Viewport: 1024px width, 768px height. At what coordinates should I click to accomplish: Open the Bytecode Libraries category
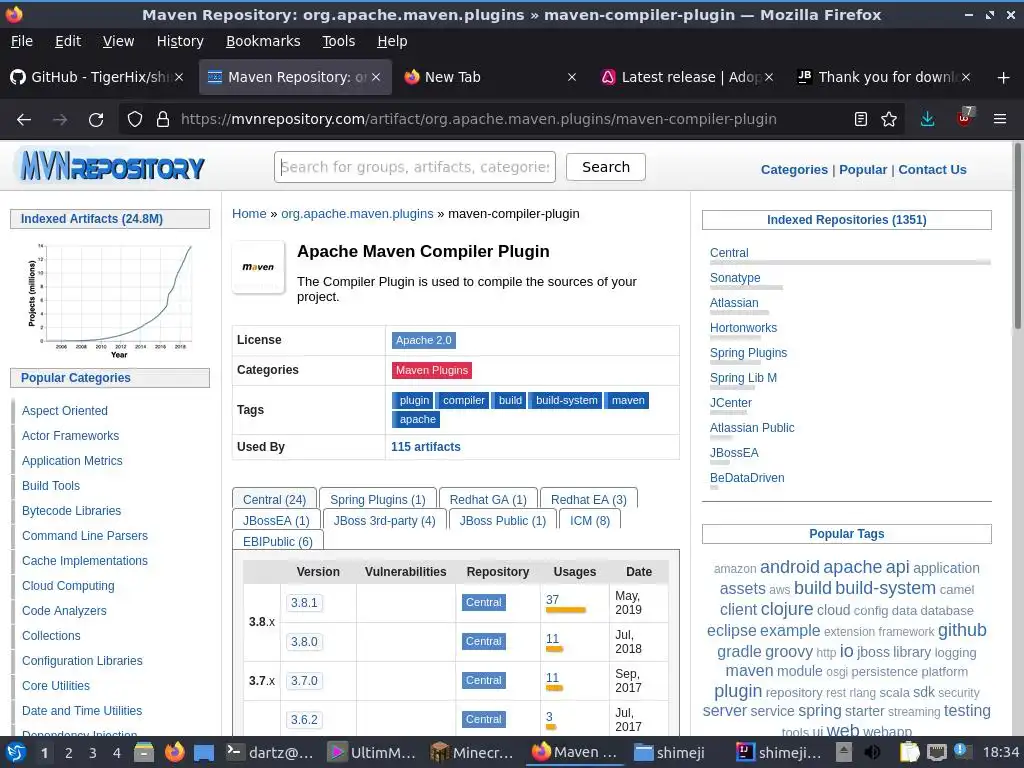(x=71, y=511)
